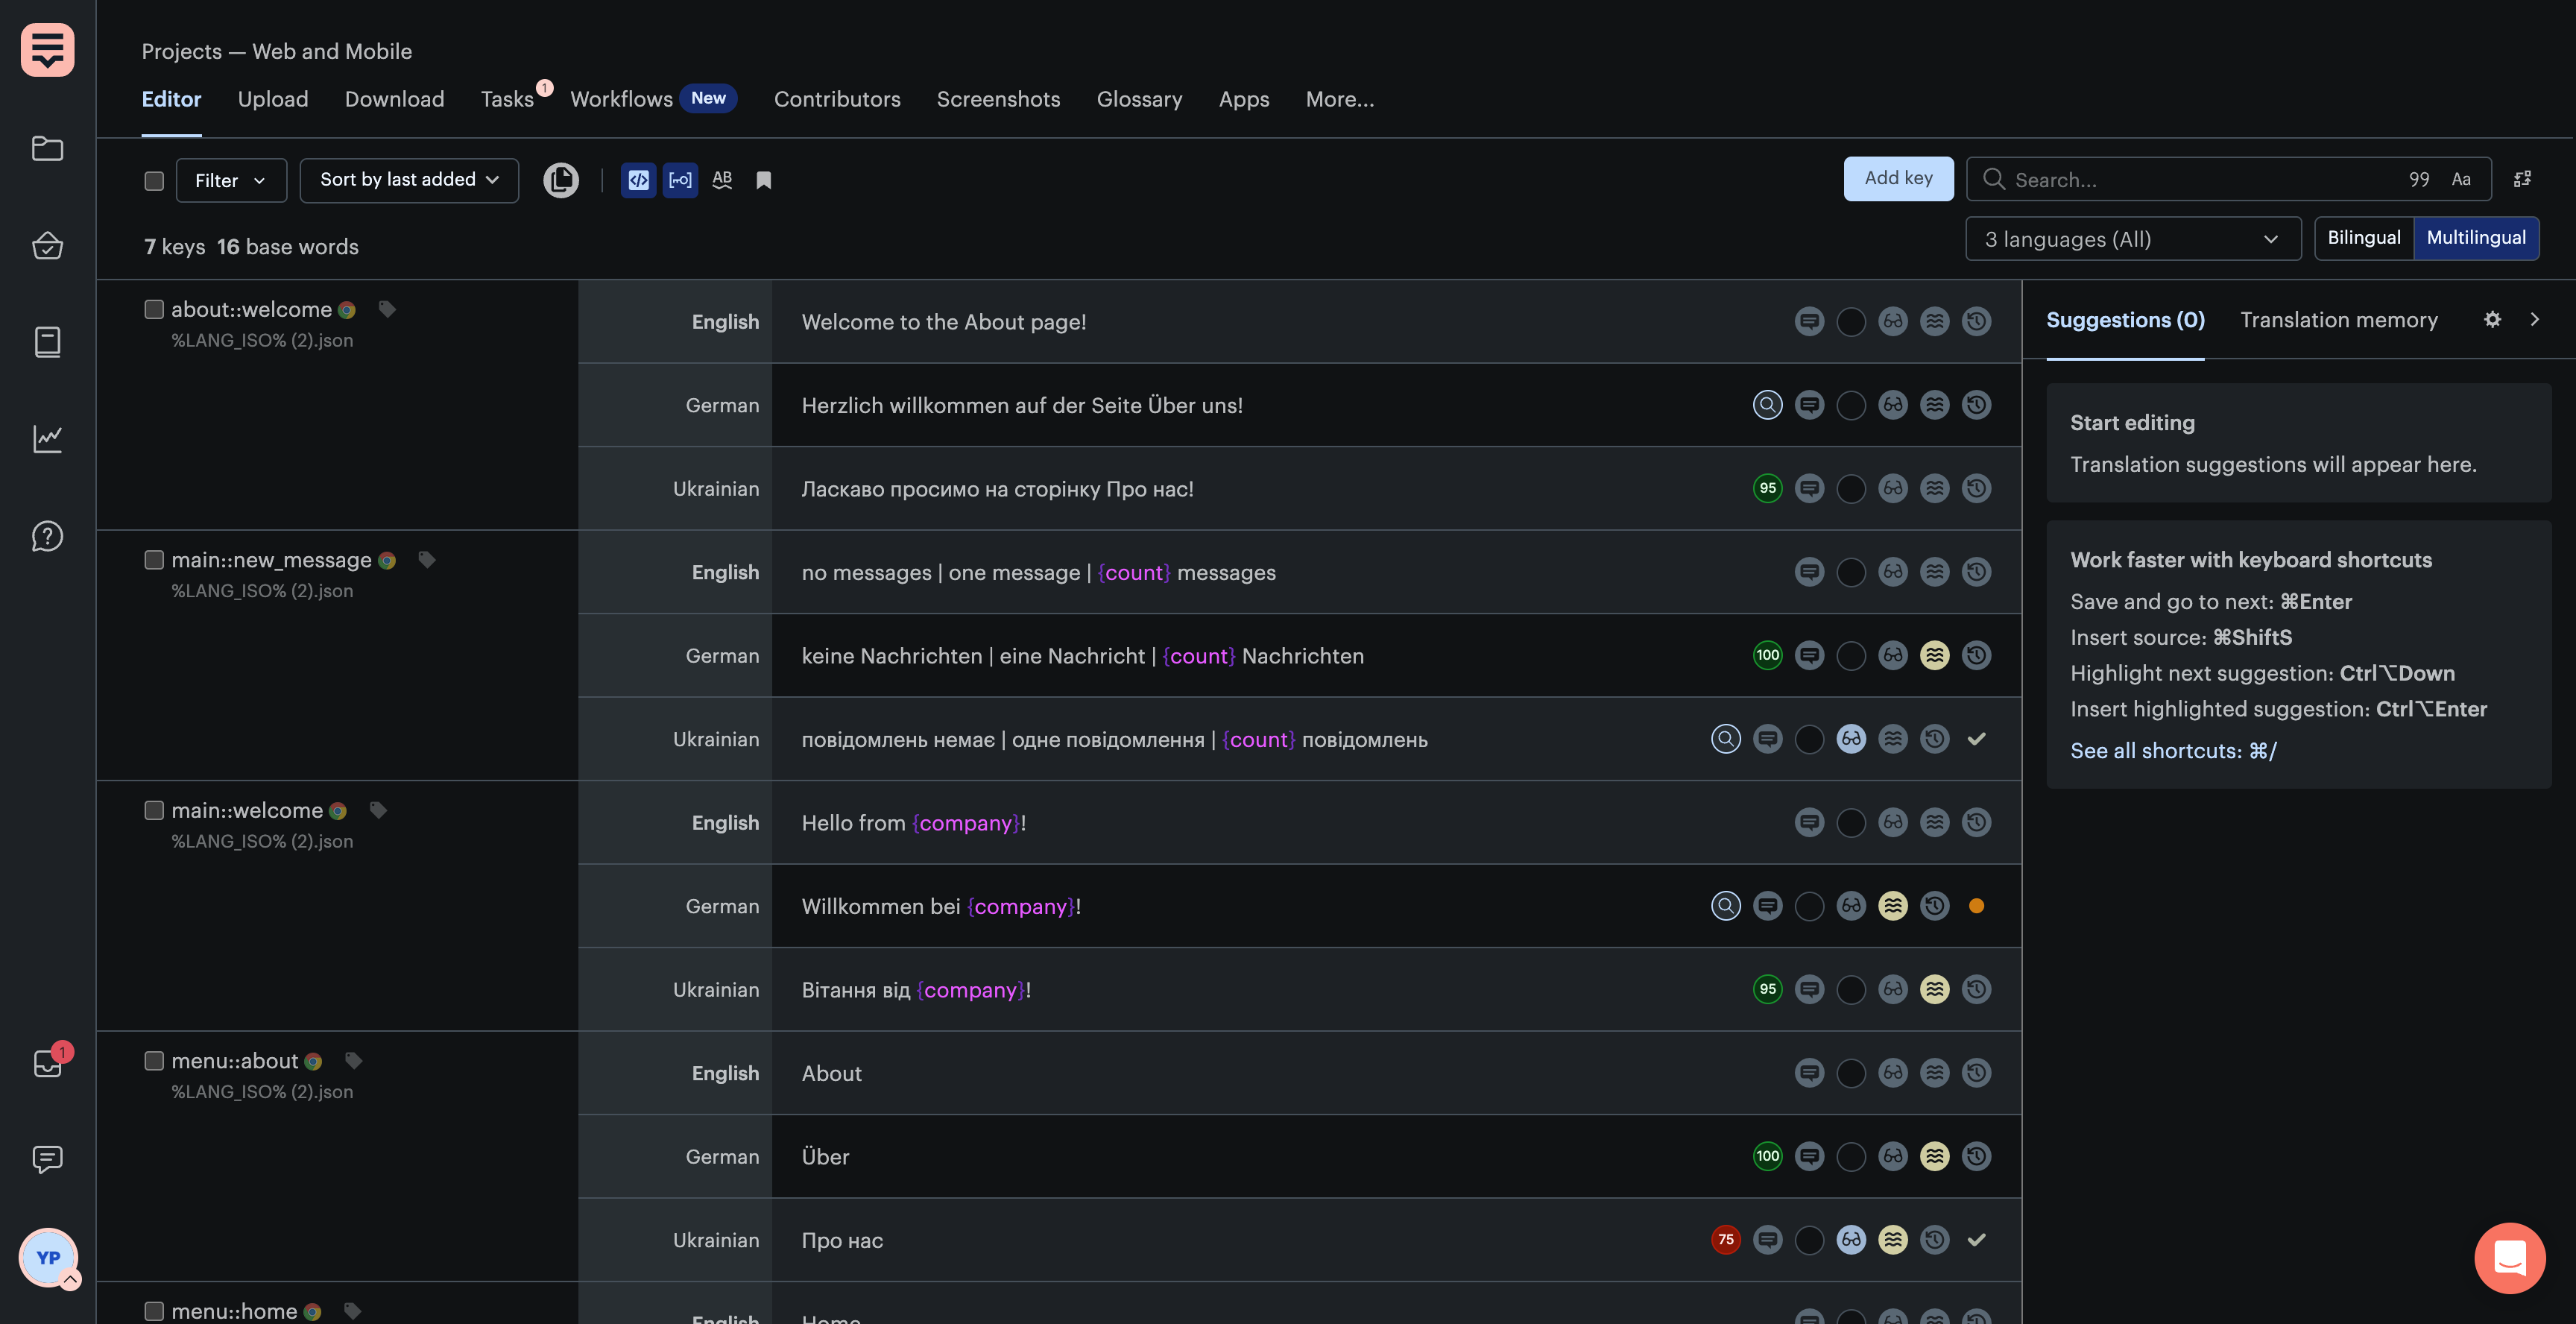The image size is (2576, 1324).
Task: Toggle the HTML code view icon
Action: point(638,180)
